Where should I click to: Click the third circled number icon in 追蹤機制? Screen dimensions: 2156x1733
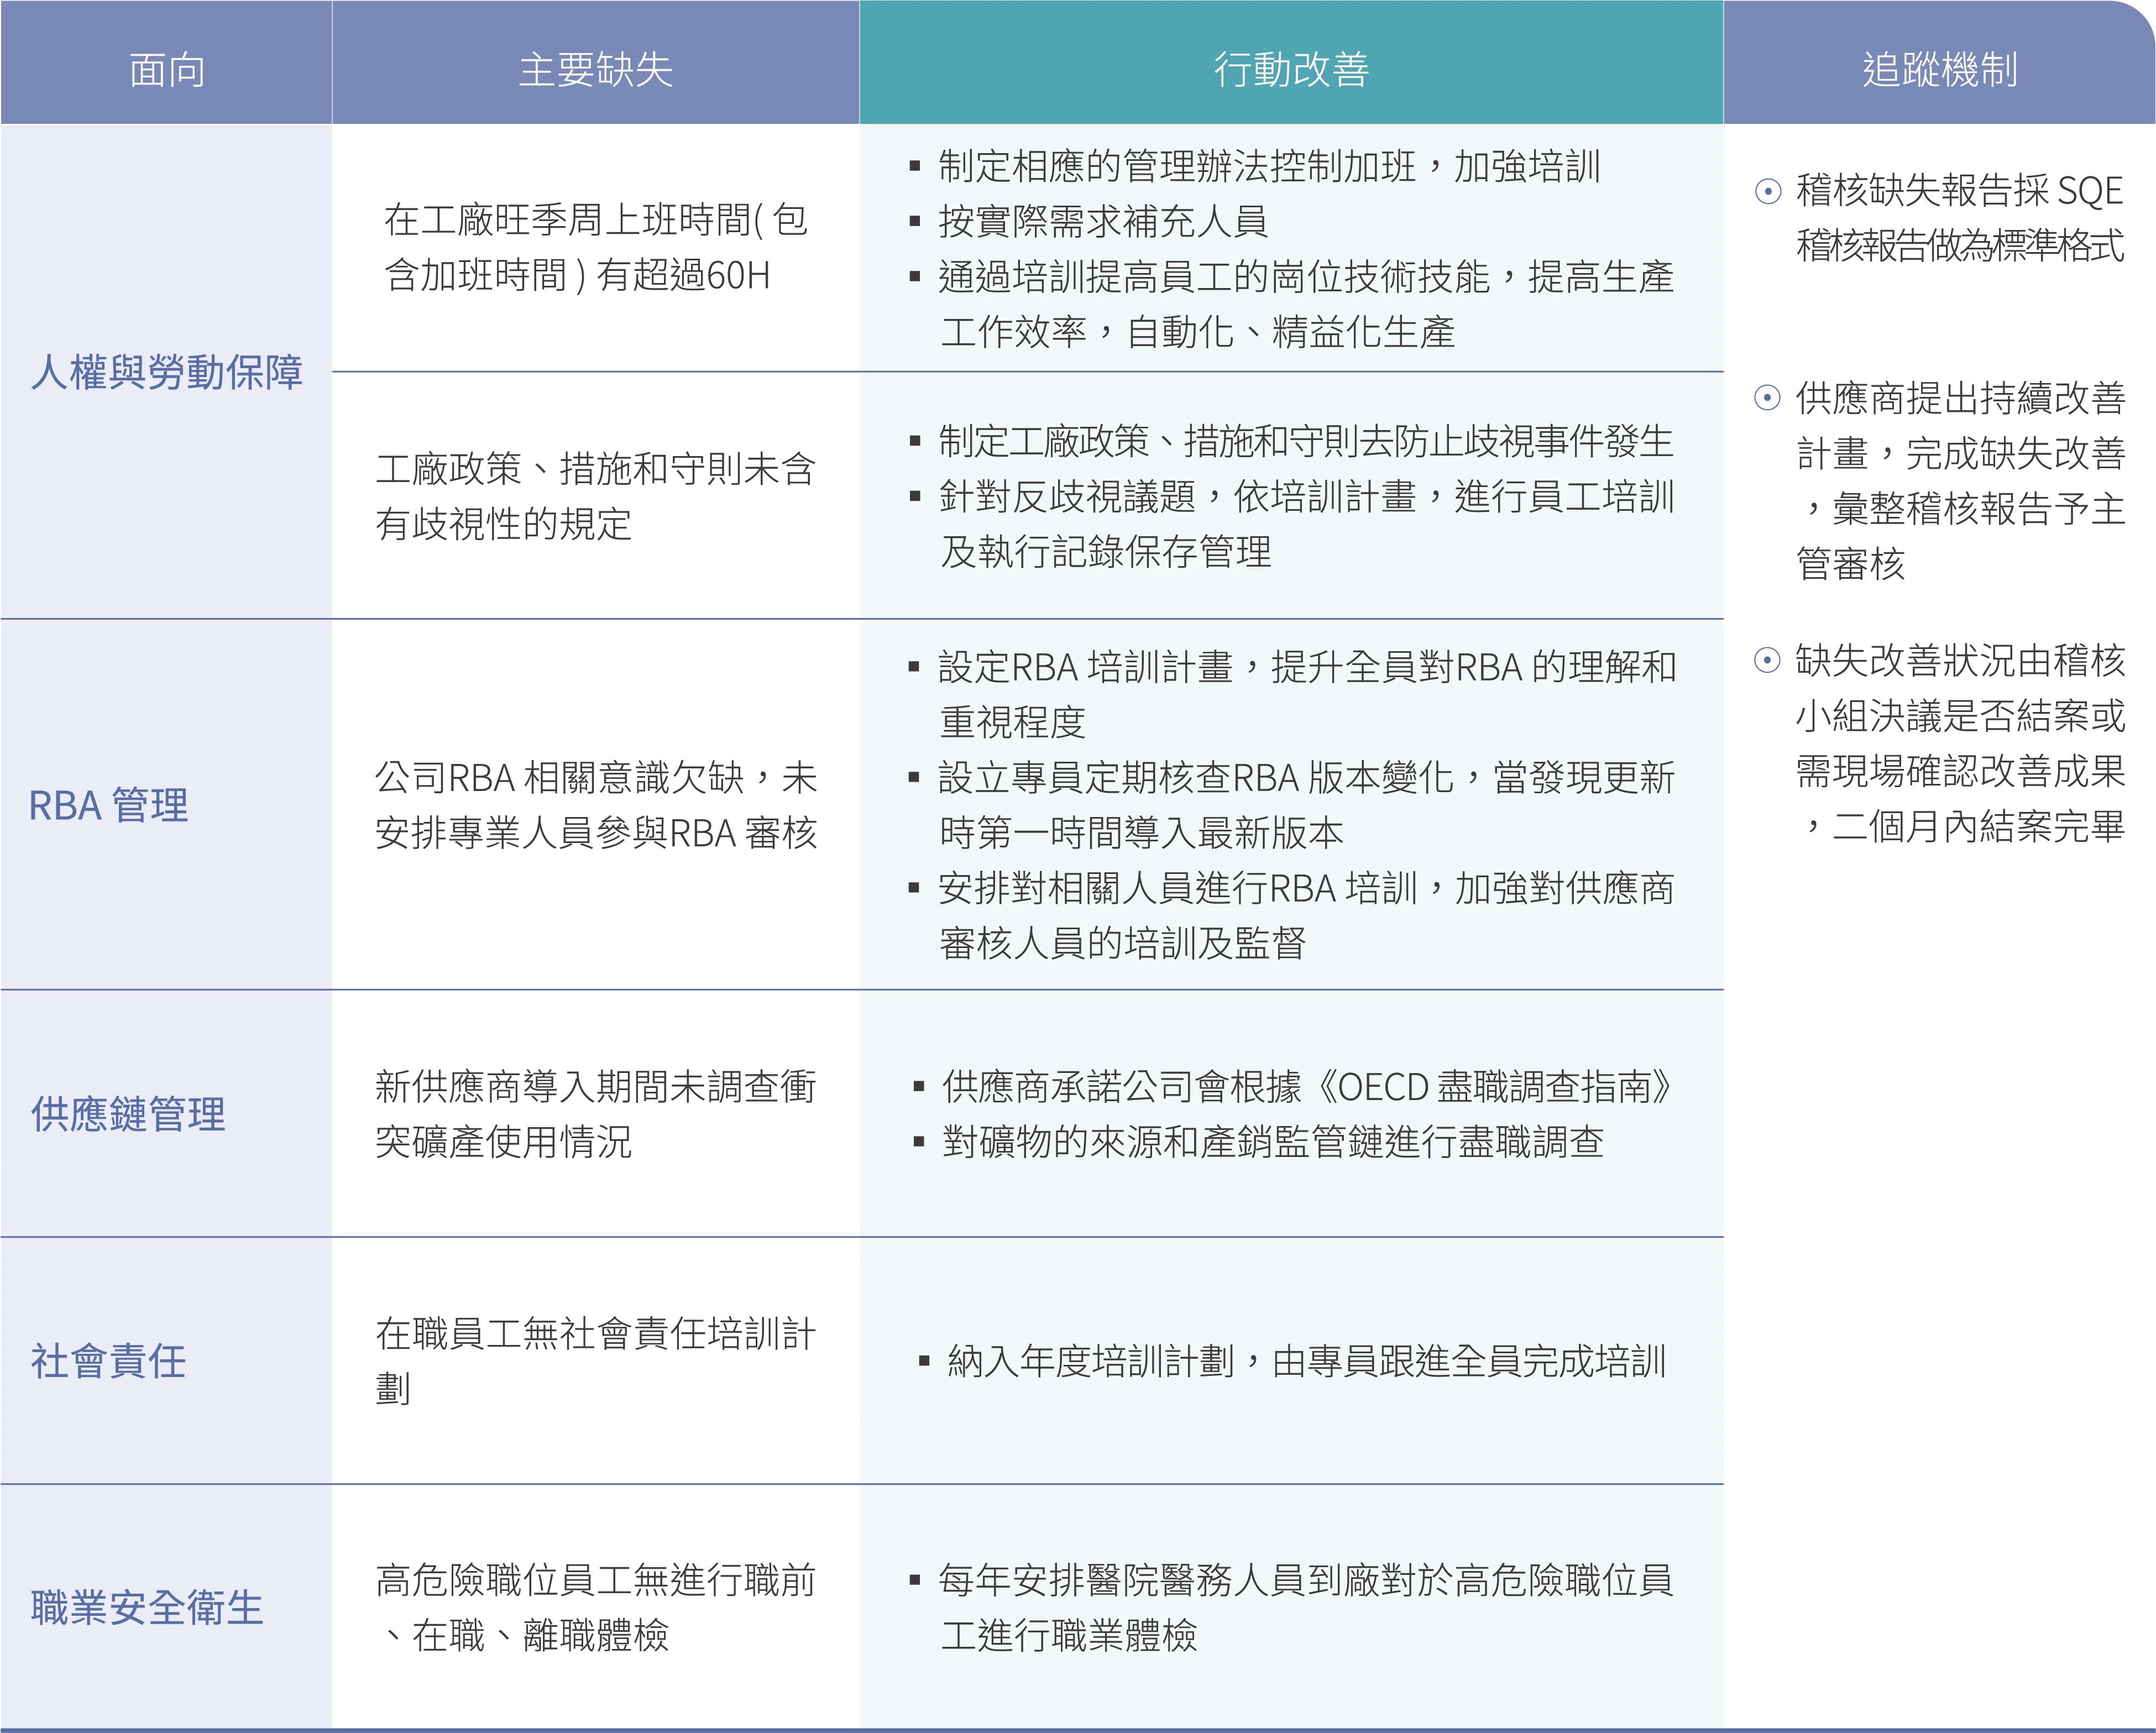[x=1767, y=660]
